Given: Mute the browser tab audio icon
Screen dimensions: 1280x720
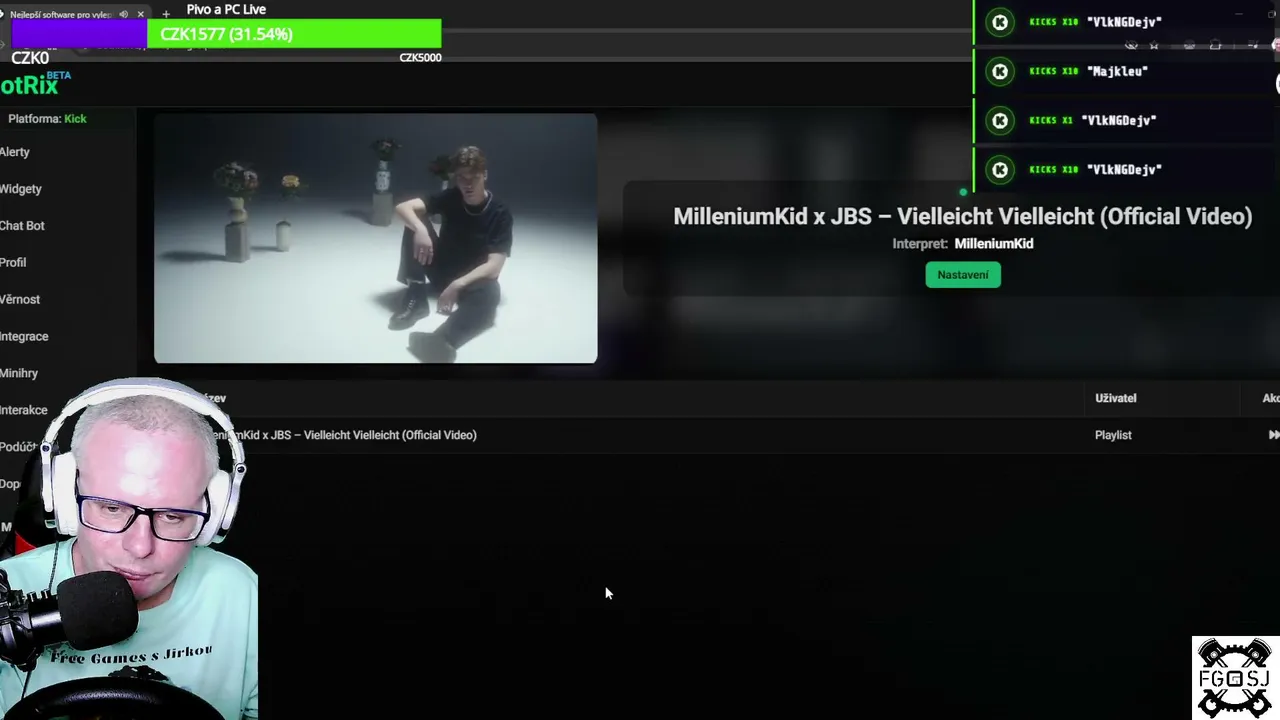Looking at the screenshot, I should point(123,14).
